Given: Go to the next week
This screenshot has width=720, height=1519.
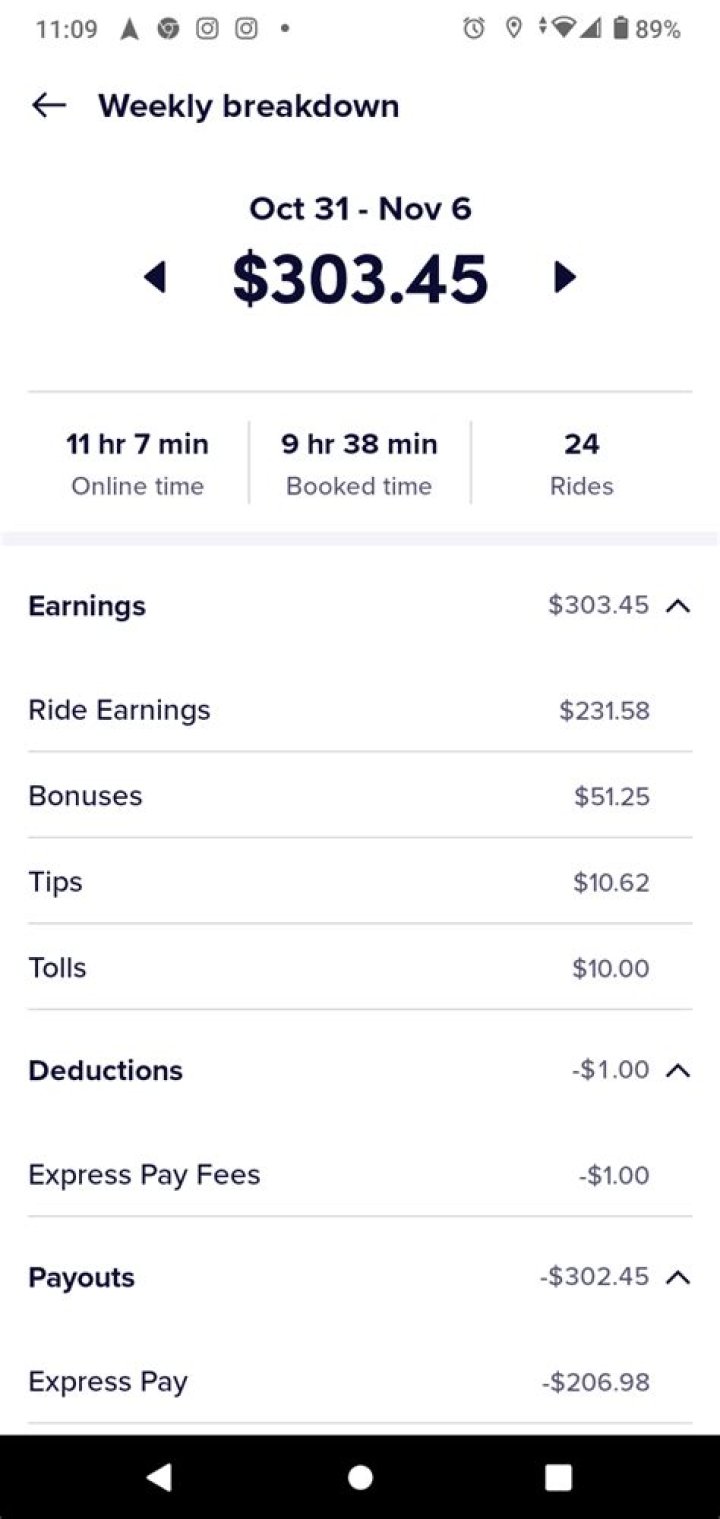Looking at the screenshot, I should pos(565,277).
